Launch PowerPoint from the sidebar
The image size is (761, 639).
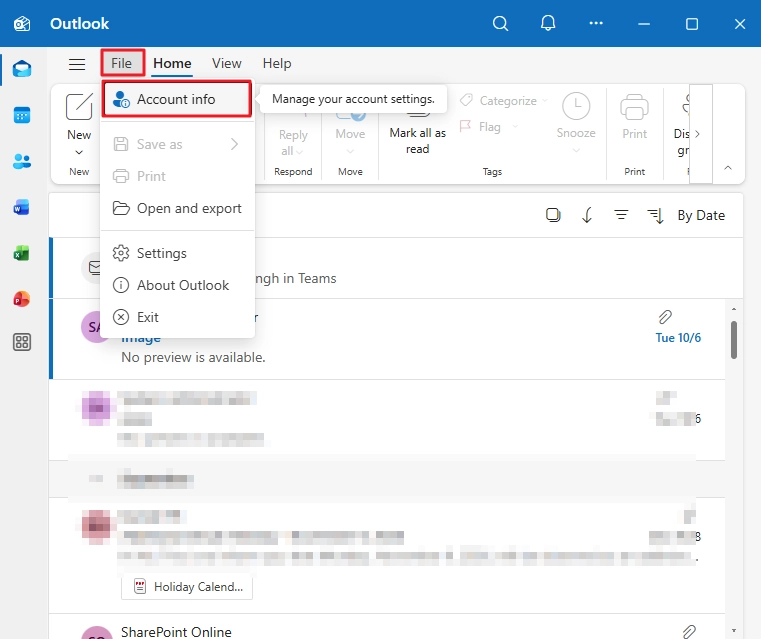22,298
